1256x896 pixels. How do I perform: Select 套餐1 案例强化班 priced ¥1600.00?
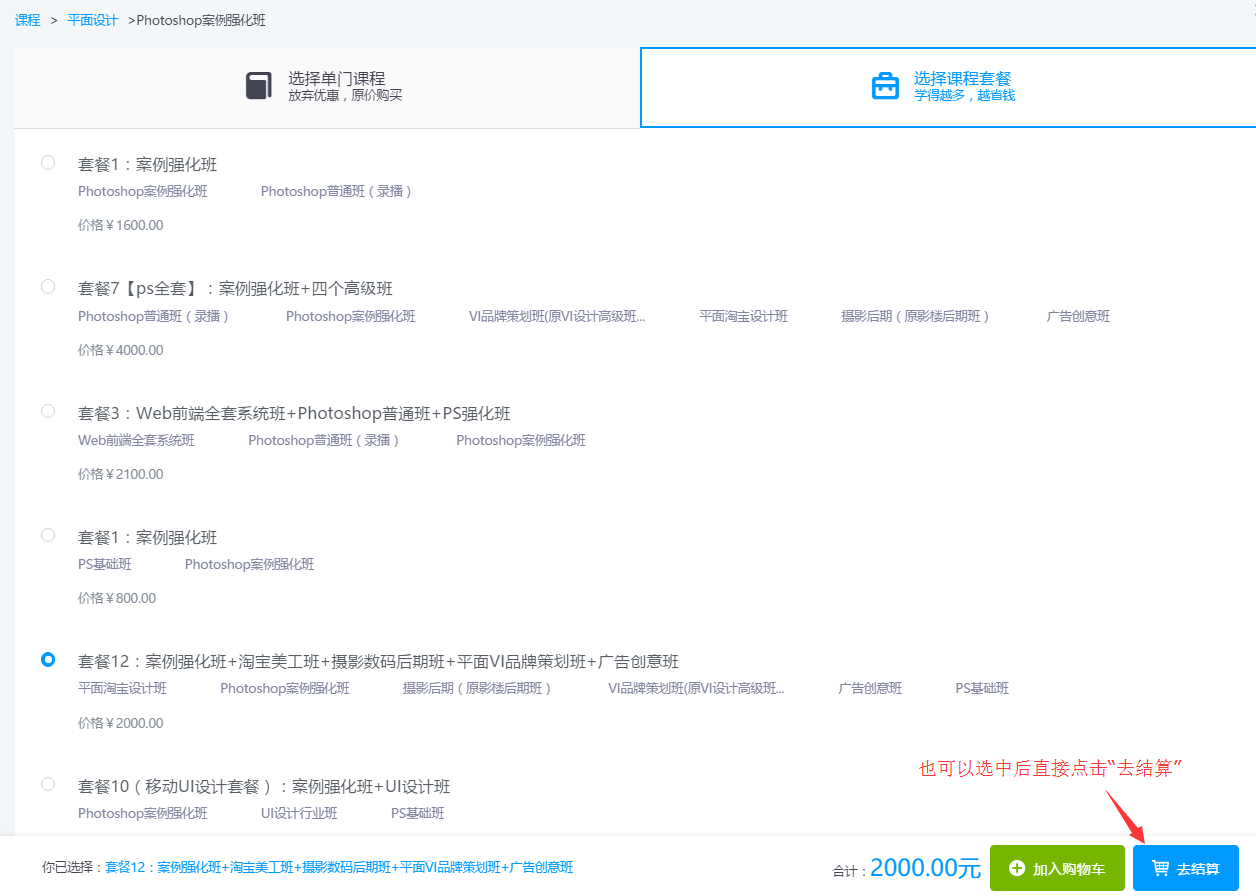tap(48, 163)
